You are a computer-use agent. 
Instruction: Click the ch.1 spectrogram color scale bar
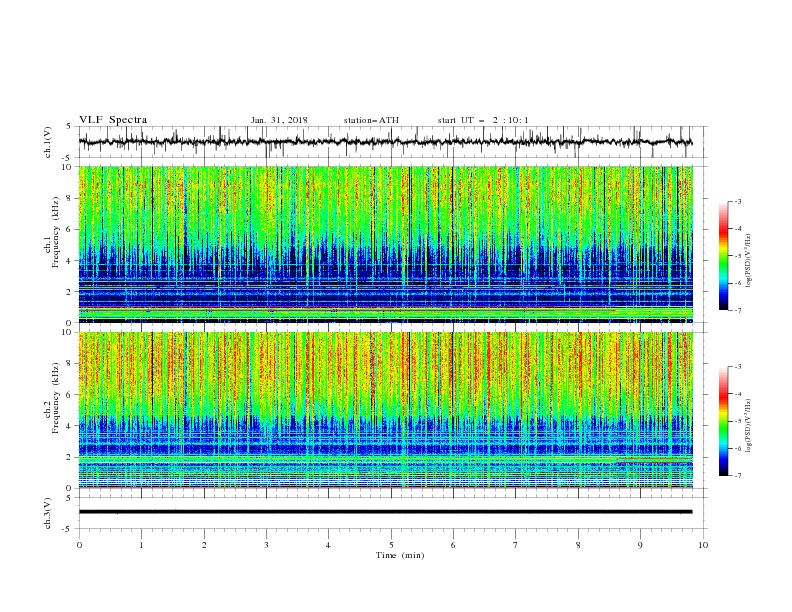click(724, 256)
